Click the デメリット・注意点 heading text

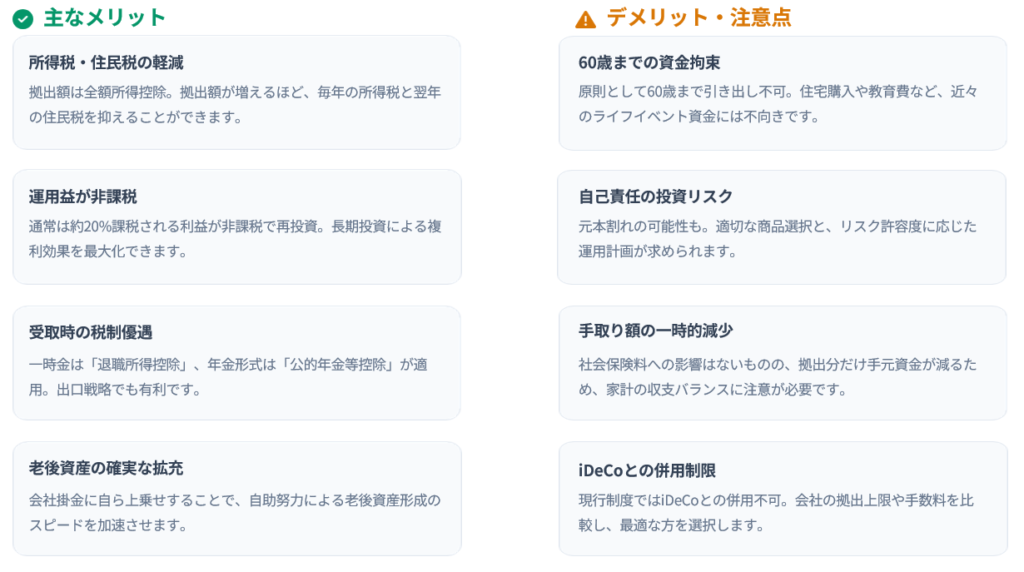coord(699,18)
